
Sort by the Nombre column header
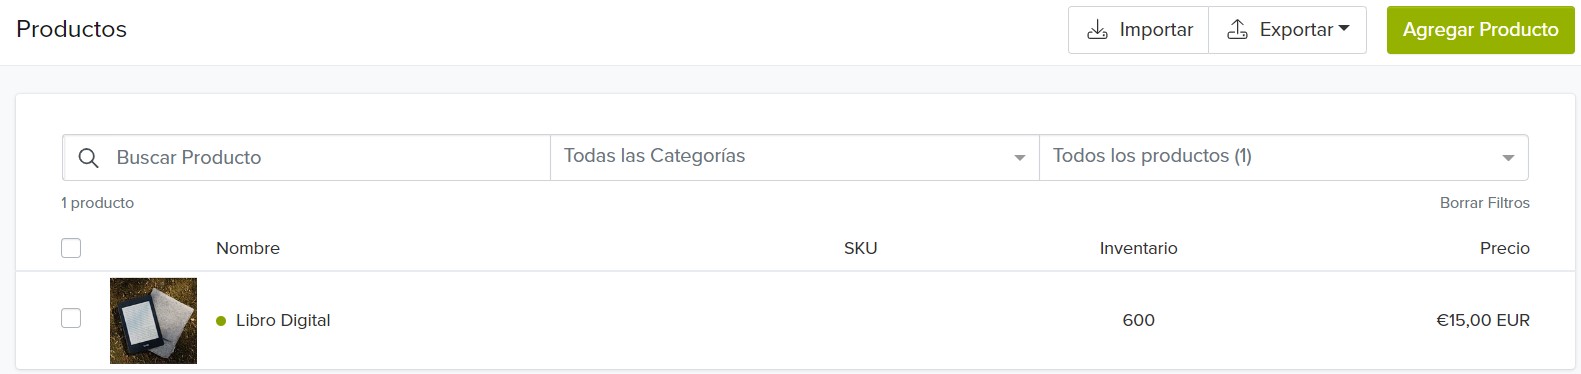[248, 248]
